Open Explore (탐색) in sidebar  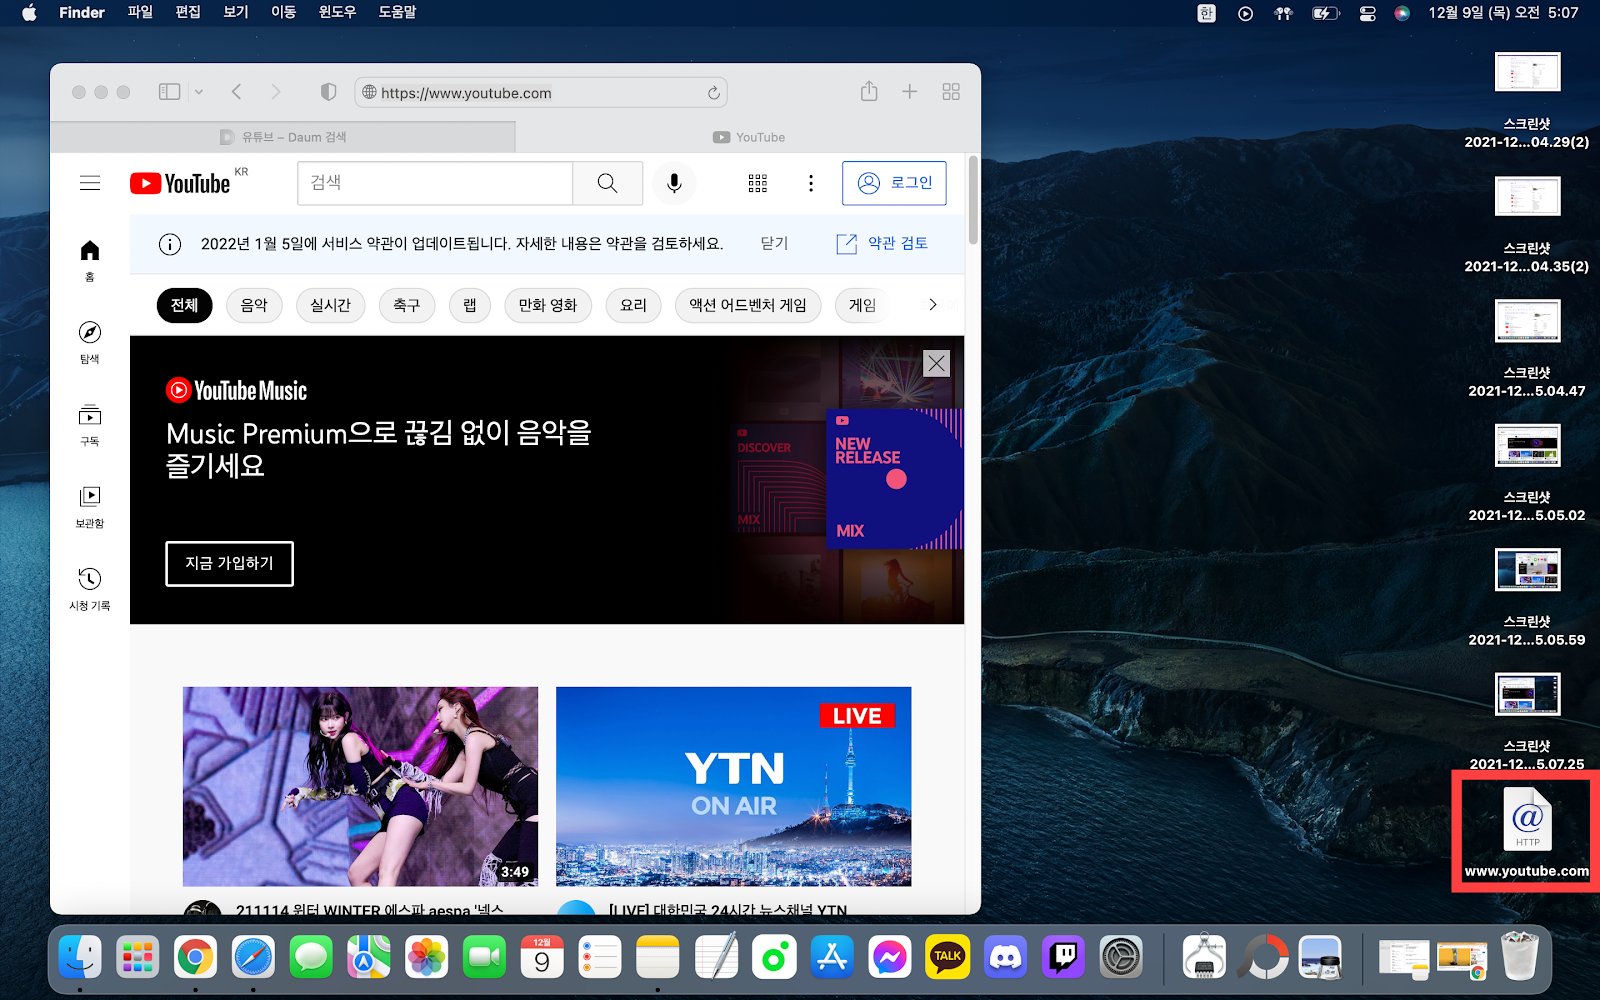90,342
